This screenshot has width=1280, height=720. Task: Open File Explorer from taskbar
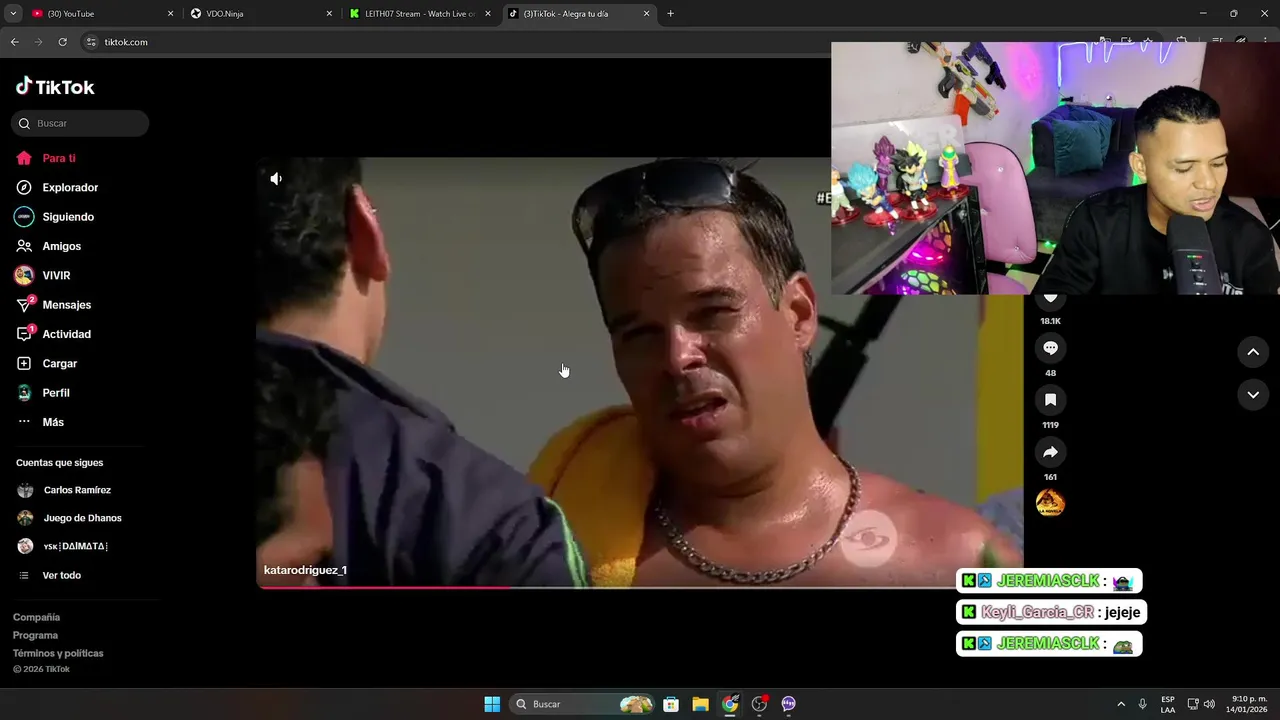coord(700,704)
